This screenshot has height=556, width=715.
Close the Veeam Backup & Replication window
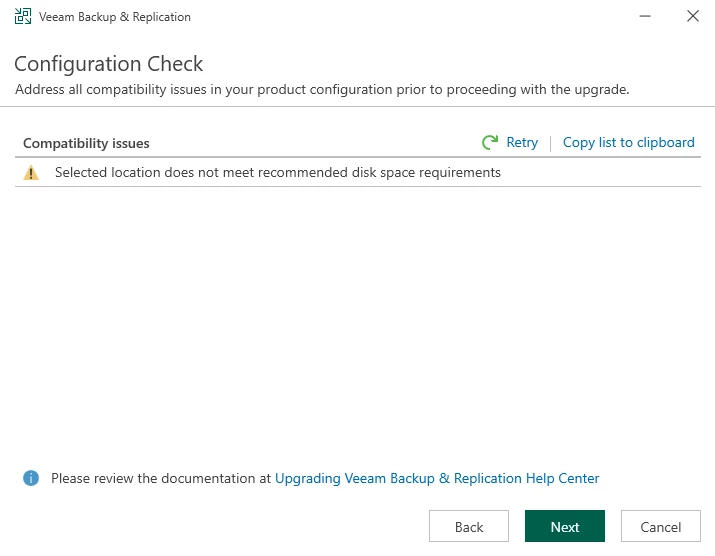pos(693,16)
